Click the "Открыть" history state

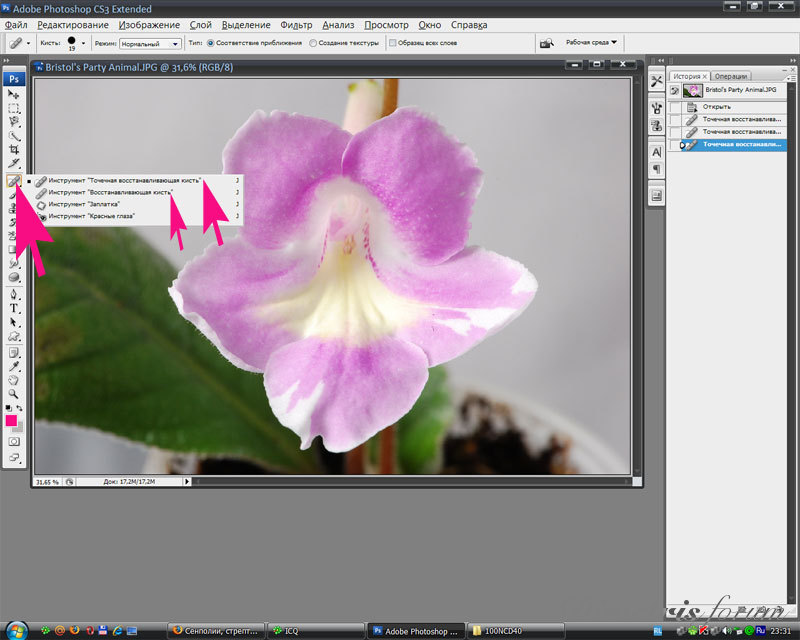click(x=716, y=106)
